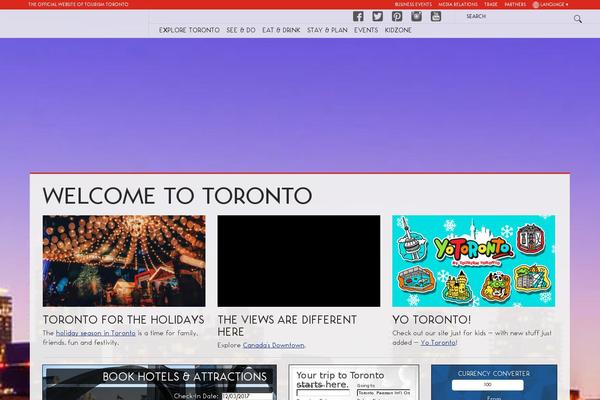Viewport: 600px width, 400px height.
Task: Open the Yo Toronto cartoon banner image
Action: (x=473, y=261)
